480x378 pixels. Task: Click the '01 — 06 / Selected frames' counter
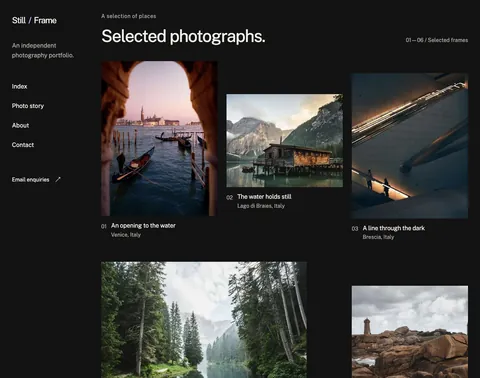[437, 40]
